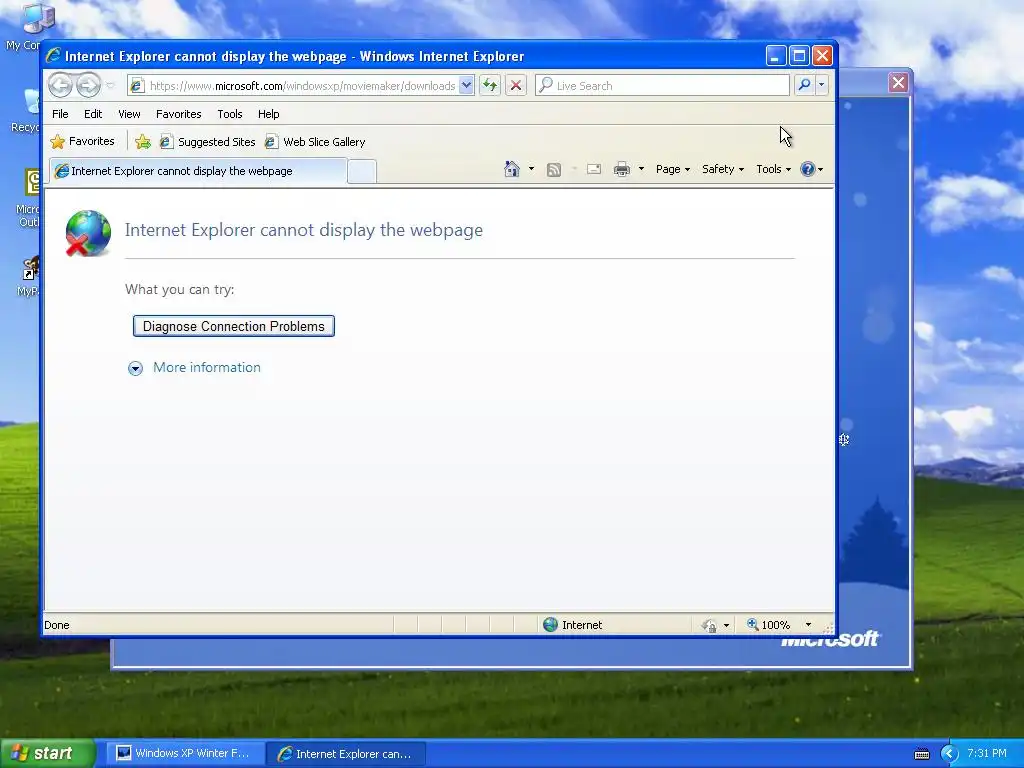Click the More information link text
1024x768 pixels.
pos(206,367)
